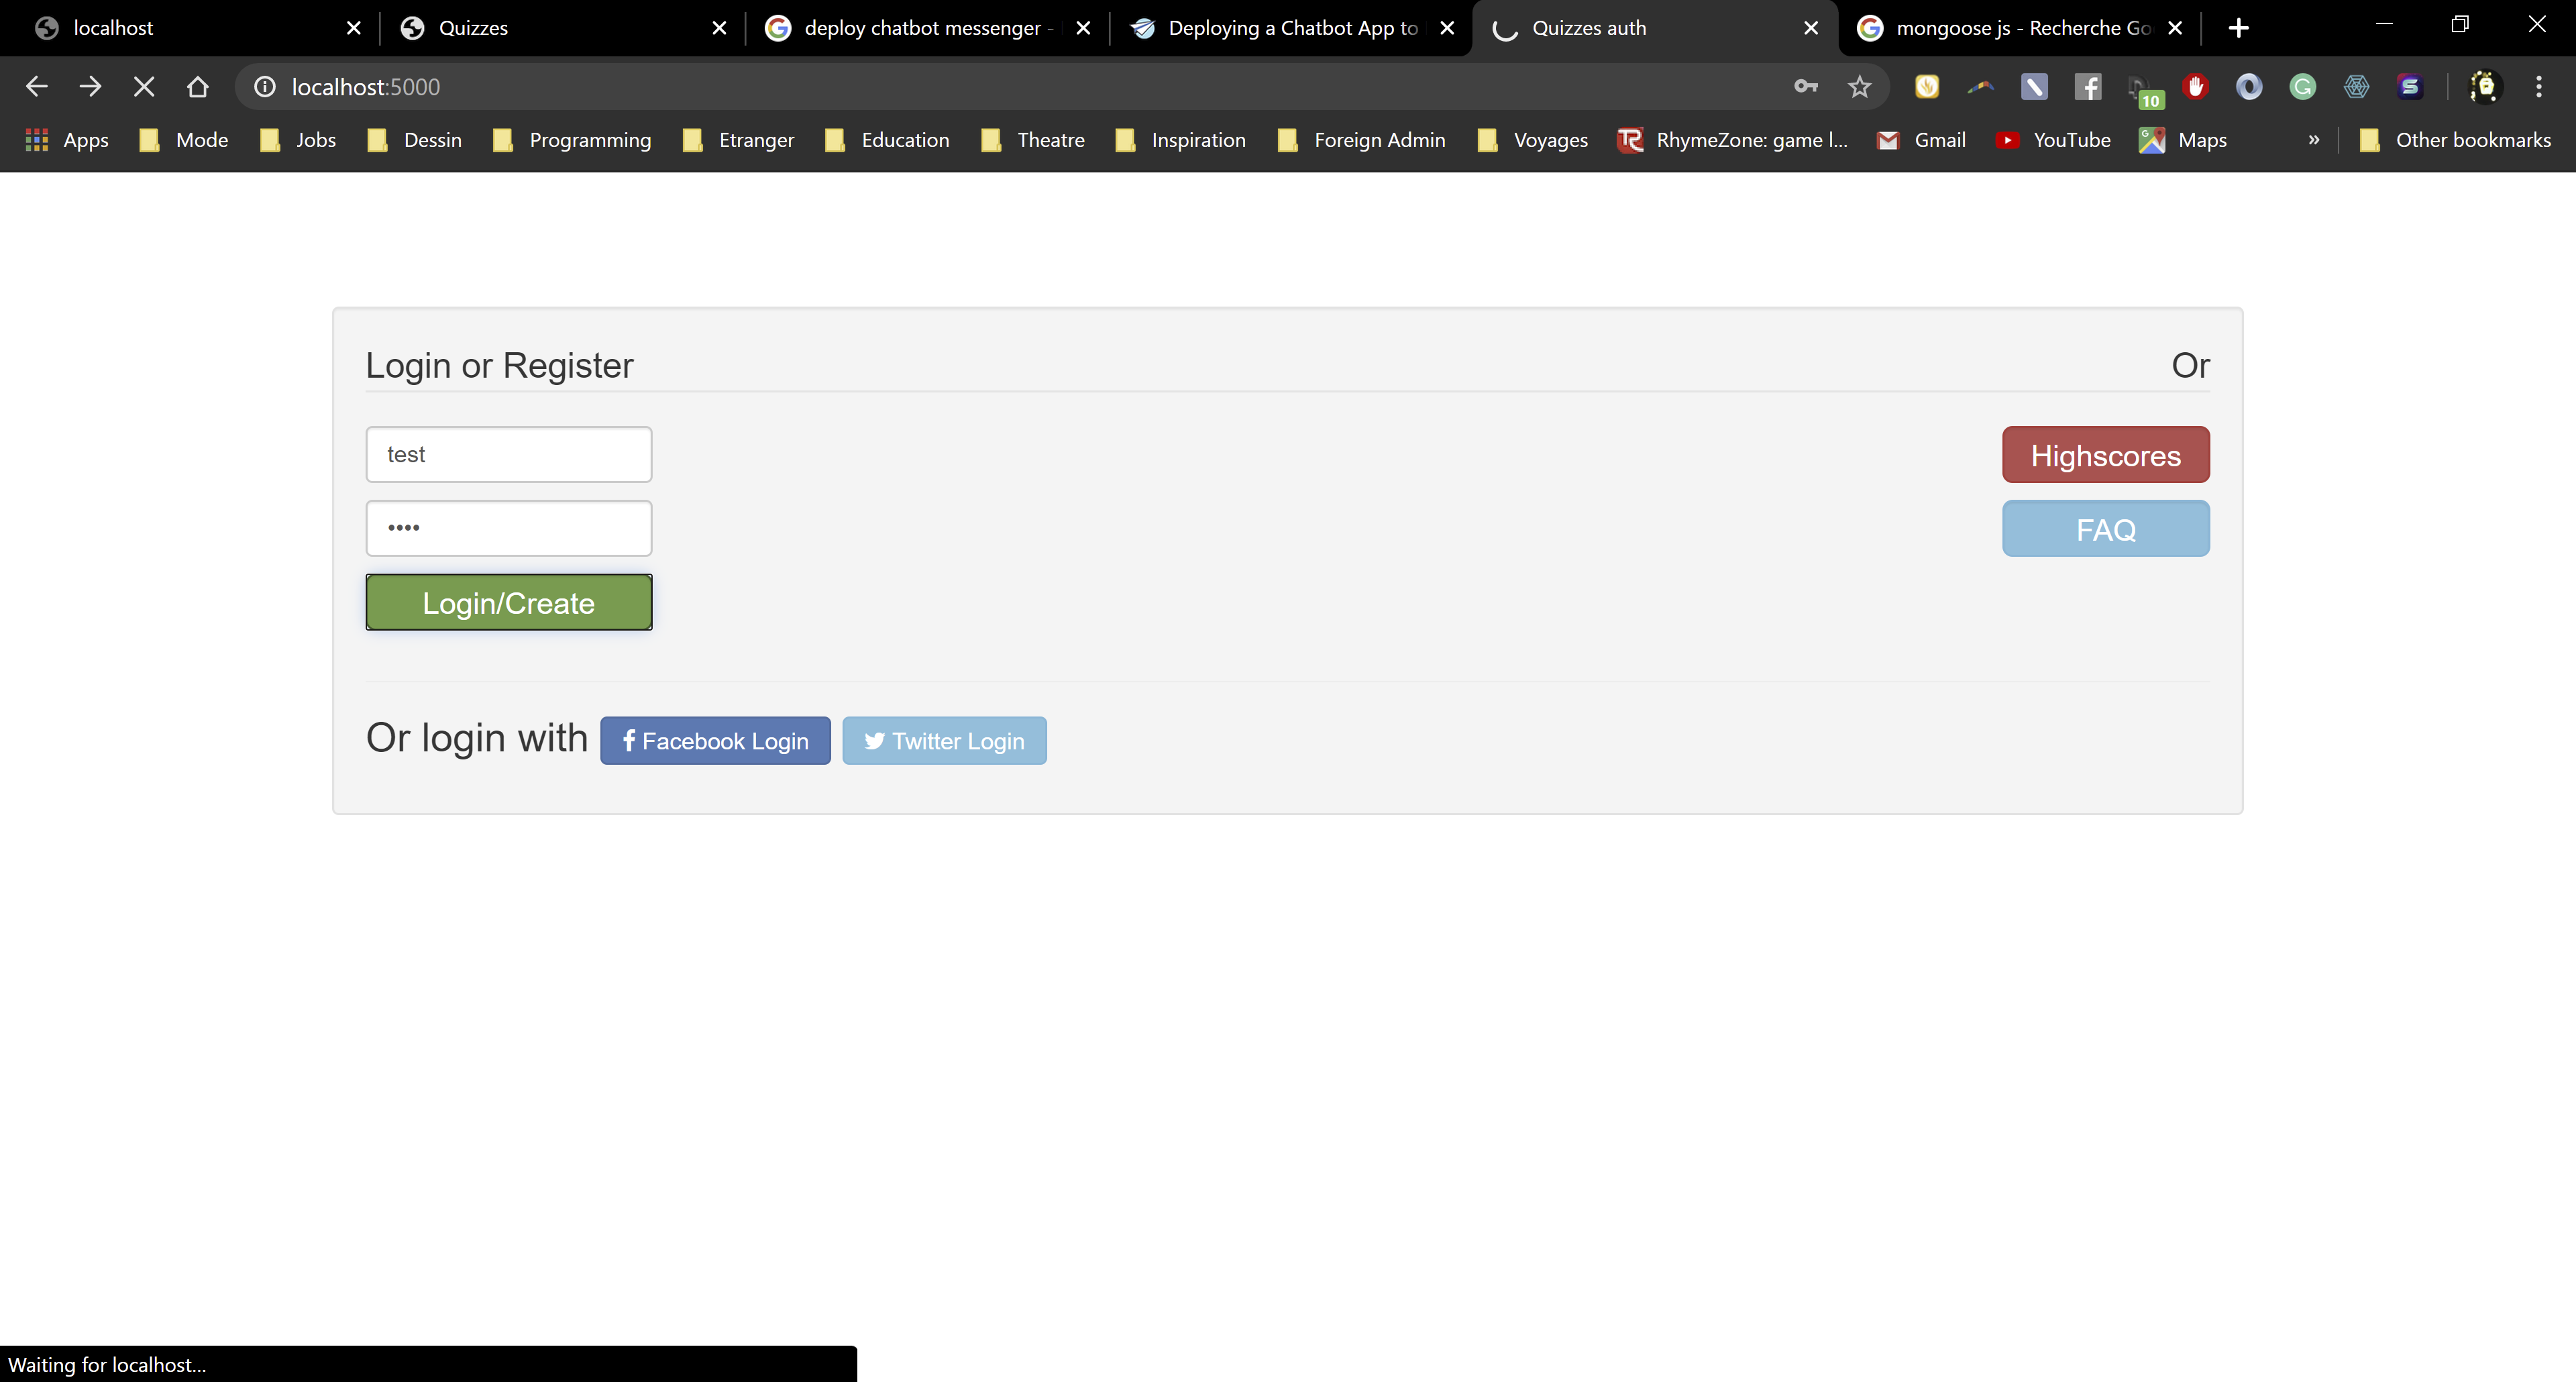Open the Highscores page

[x=2106, y=455]
